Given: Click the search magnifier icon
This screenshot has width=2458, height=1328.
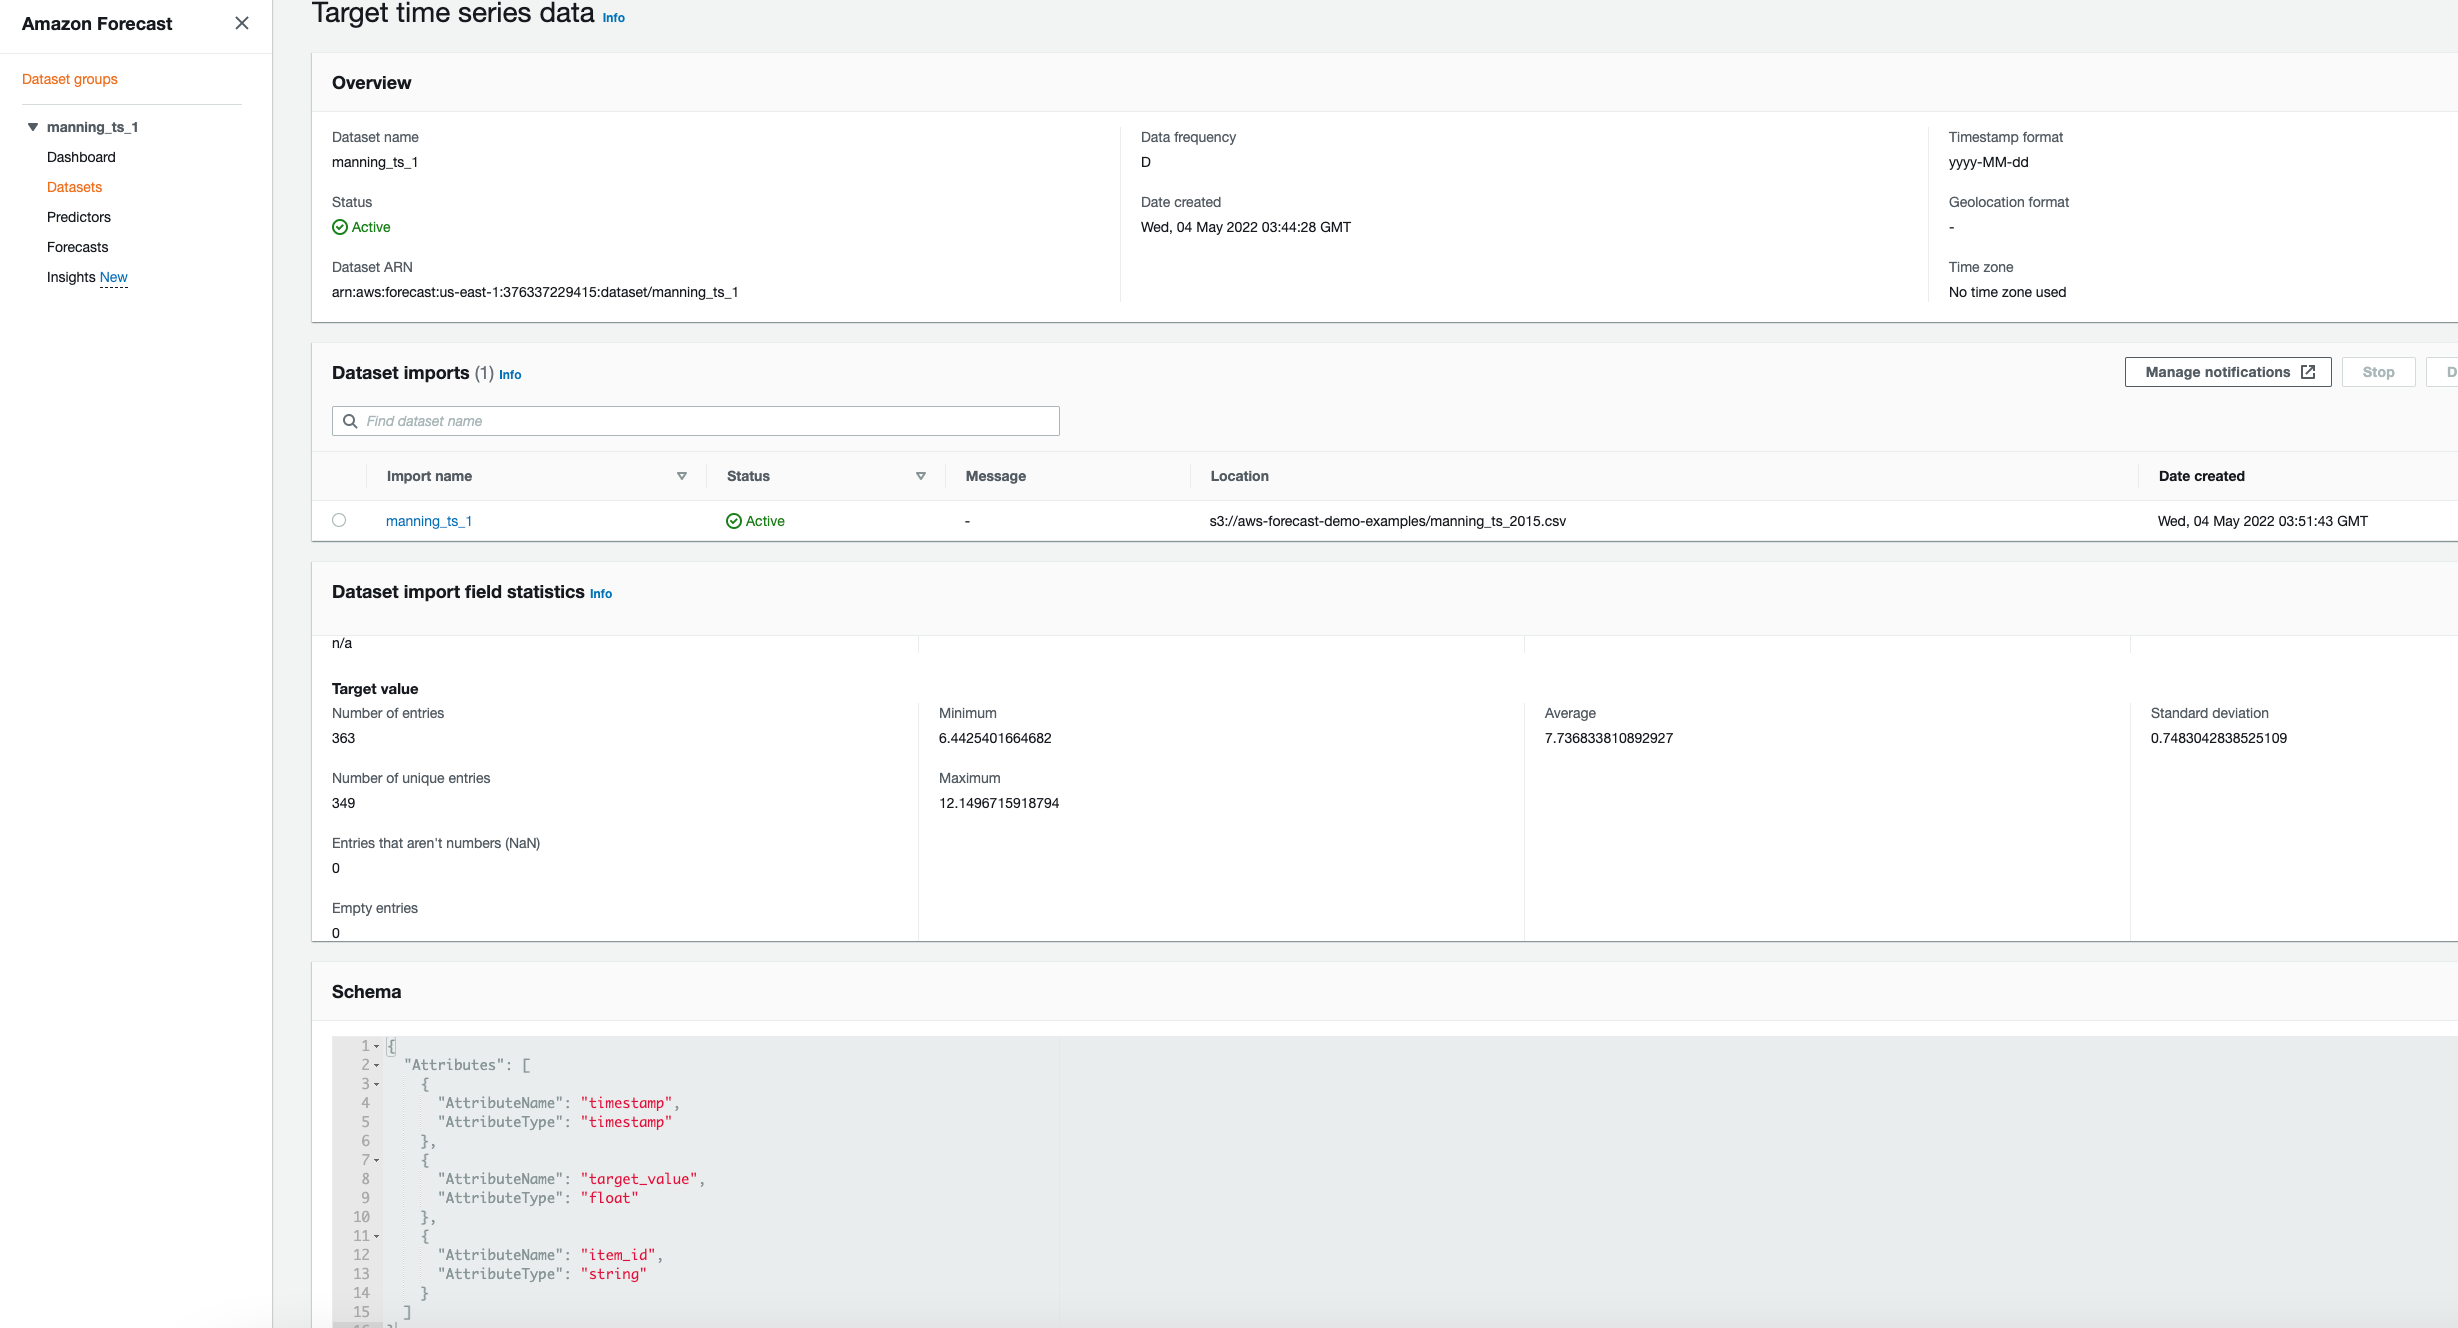Looking at the screenshot, I should point(350,421).
